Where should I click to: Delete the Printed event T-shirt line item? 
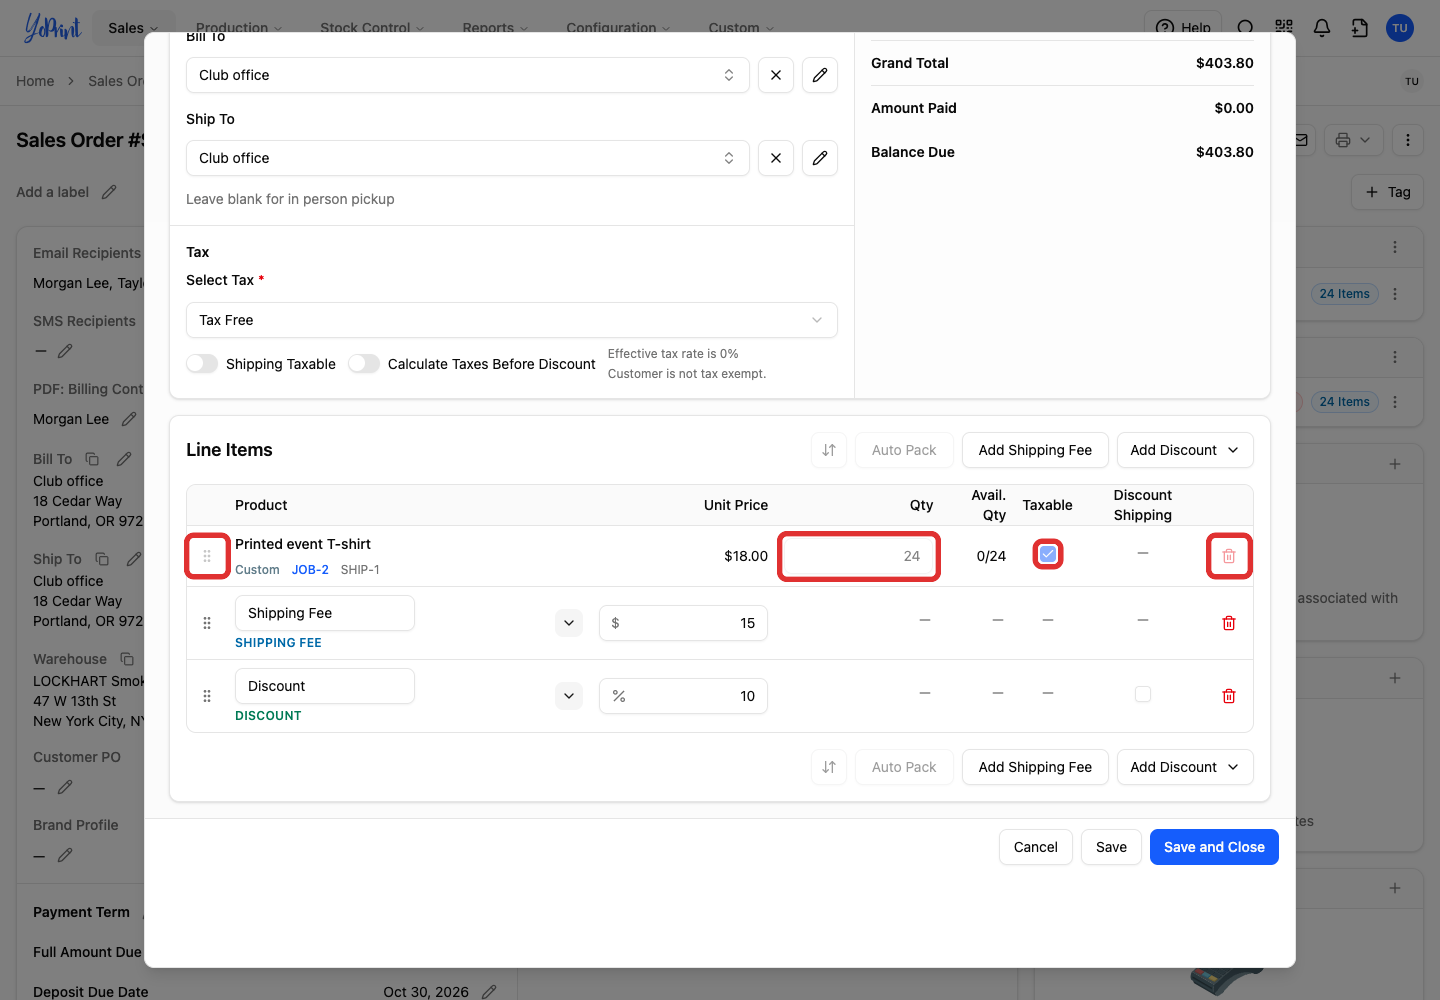[x=1229, y=556]
